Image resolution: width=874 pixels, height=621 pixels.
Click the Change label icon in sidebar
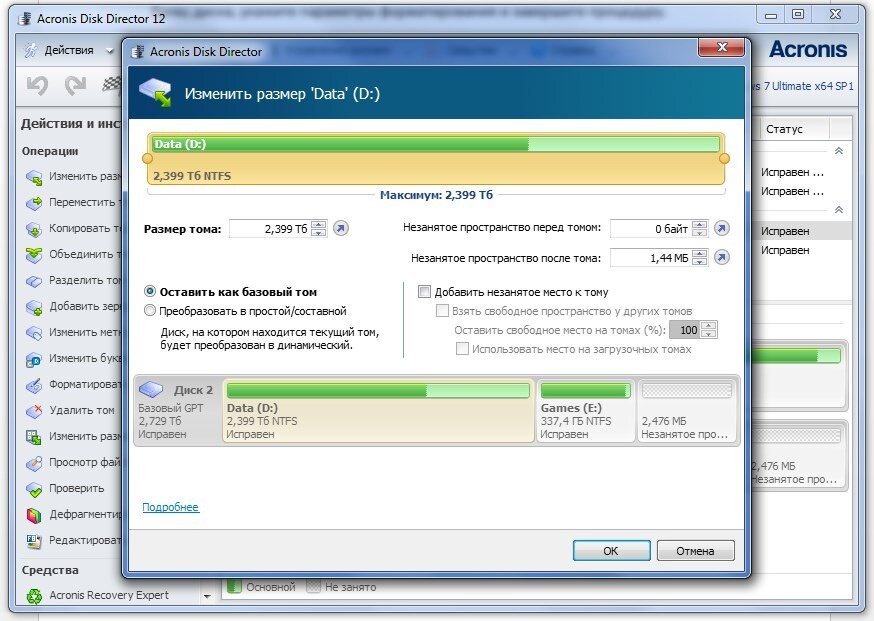pos(34,333)
